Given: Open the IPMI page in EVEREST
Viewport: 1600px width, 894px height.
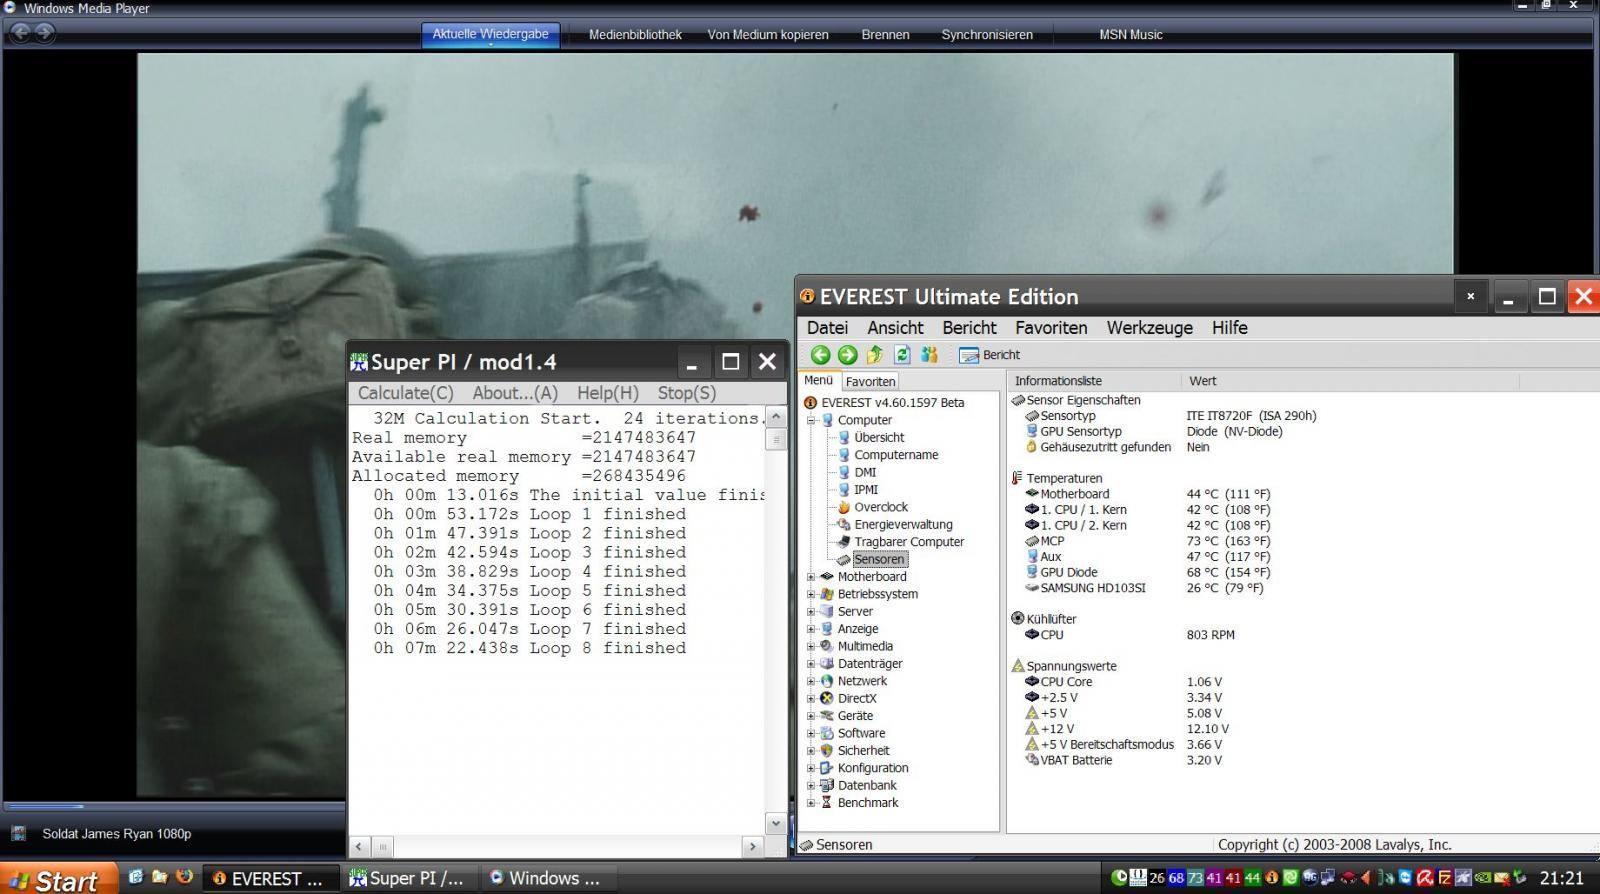Looking at the screenshot, I should pyautogui.click(x=858, y=490).
